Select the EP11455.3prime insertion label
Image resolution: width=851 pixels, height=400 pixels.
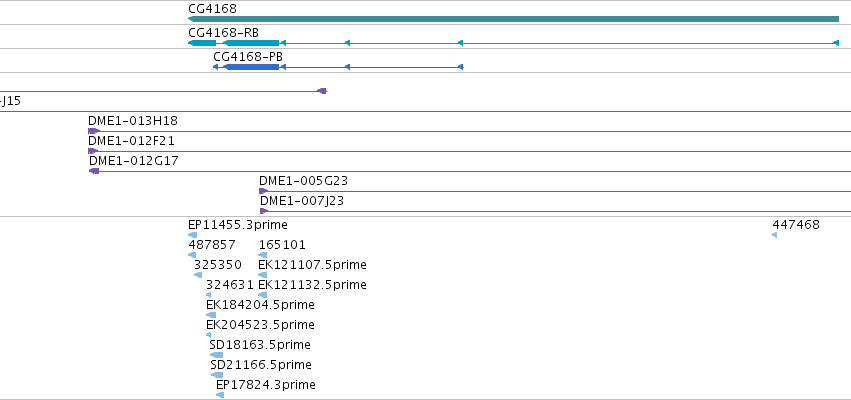238,225
